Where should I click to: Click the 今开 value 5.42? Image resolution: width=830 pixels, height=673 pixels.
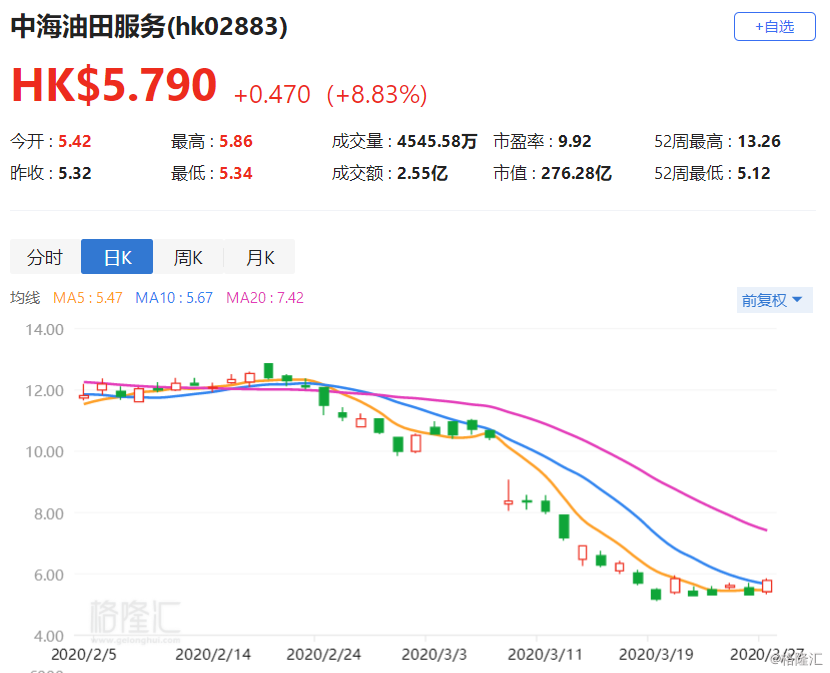point(75,141)
